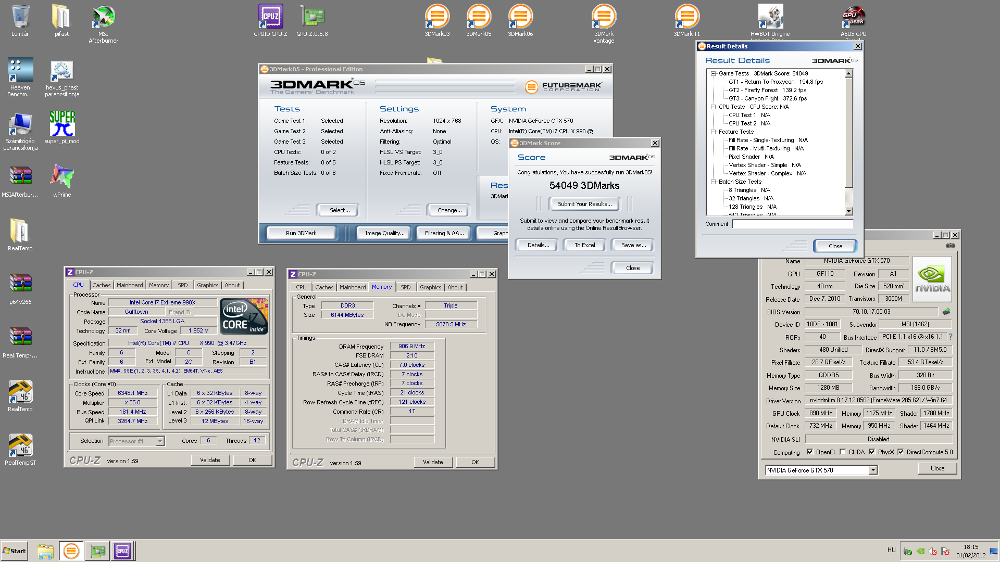Toggle the DirectCompute 5.0 checkbox in GPU-Z
The width and height of the screenshot is (1000, 562).
coord(901,452)
